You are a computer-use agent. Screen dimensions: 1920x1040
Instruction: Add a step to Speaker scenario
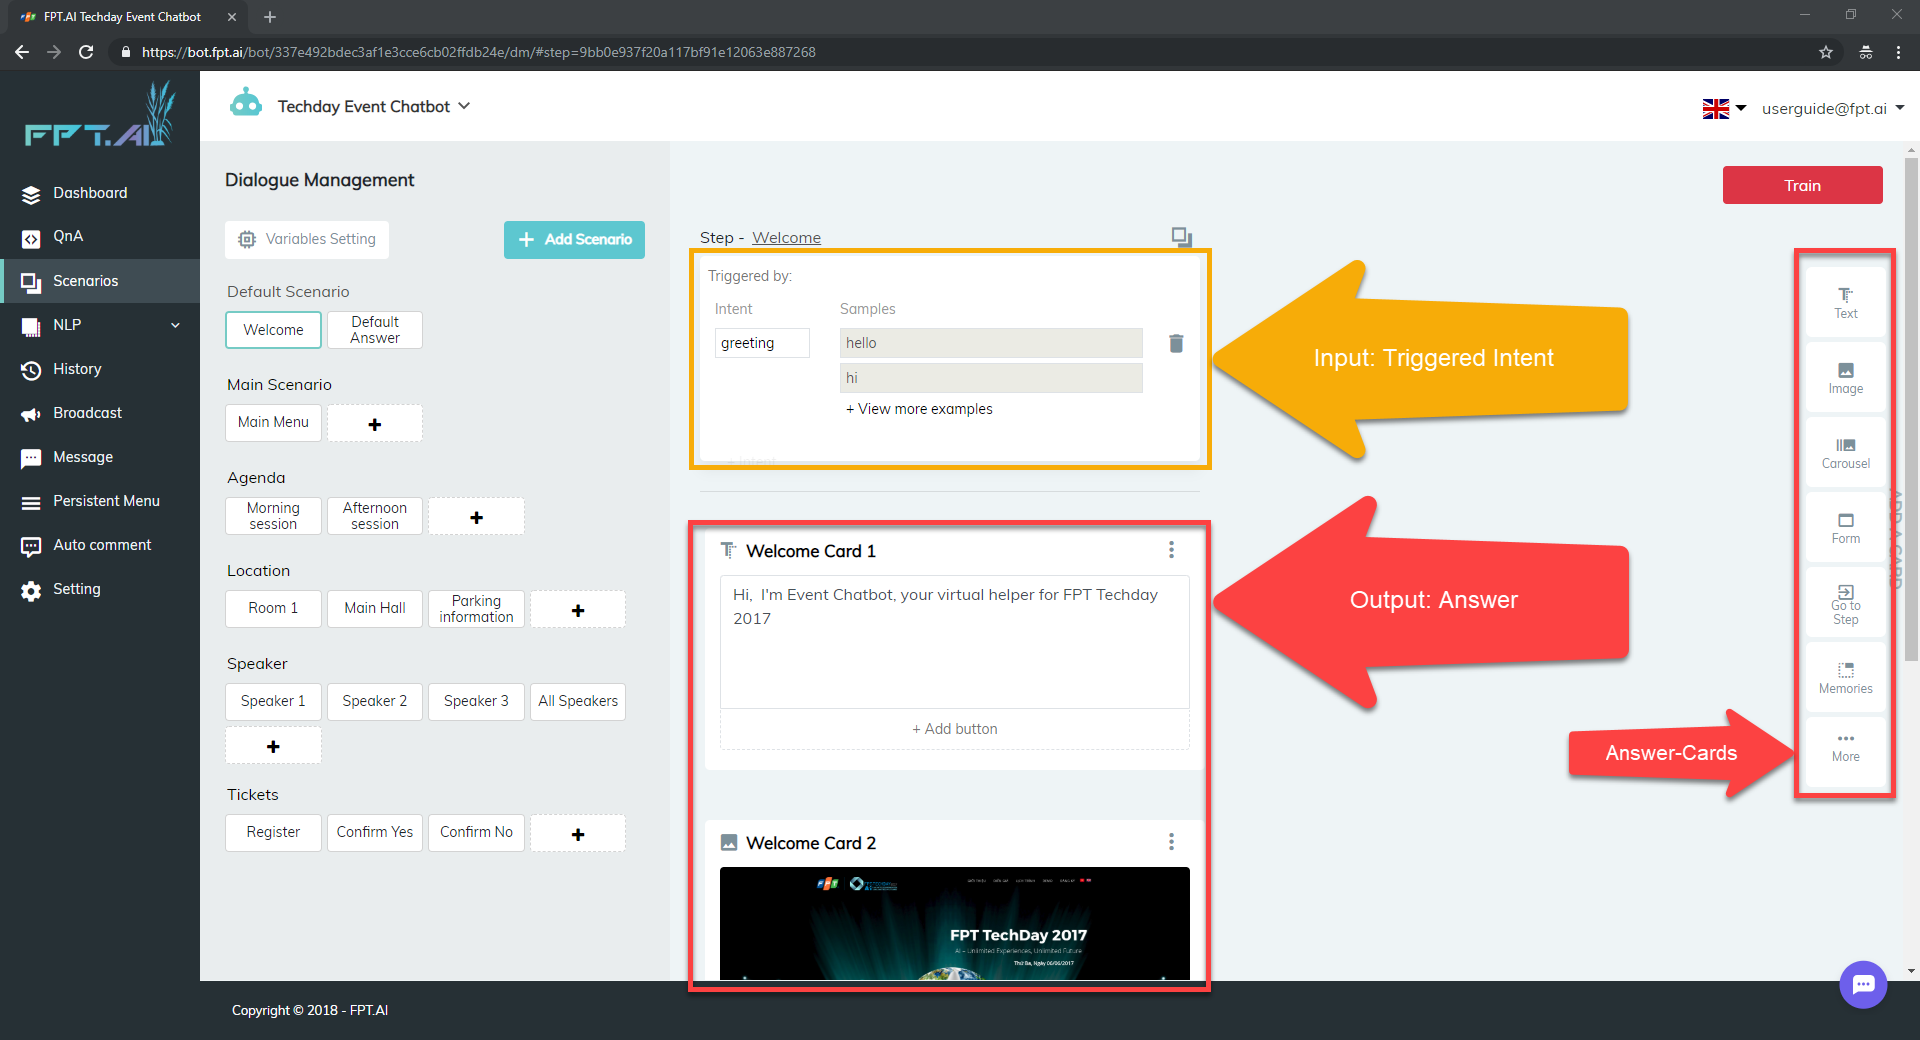[273, 746]
